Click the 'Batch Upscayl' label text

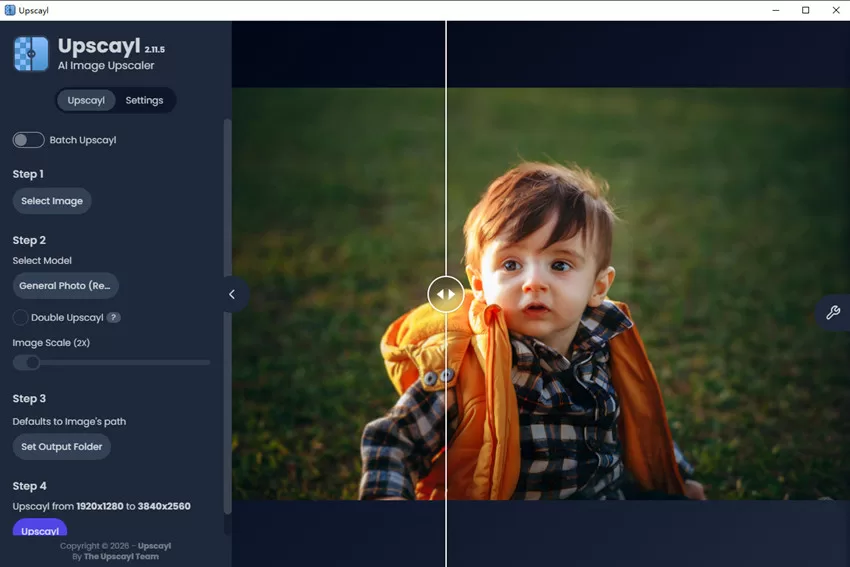[x=83, y=140]
